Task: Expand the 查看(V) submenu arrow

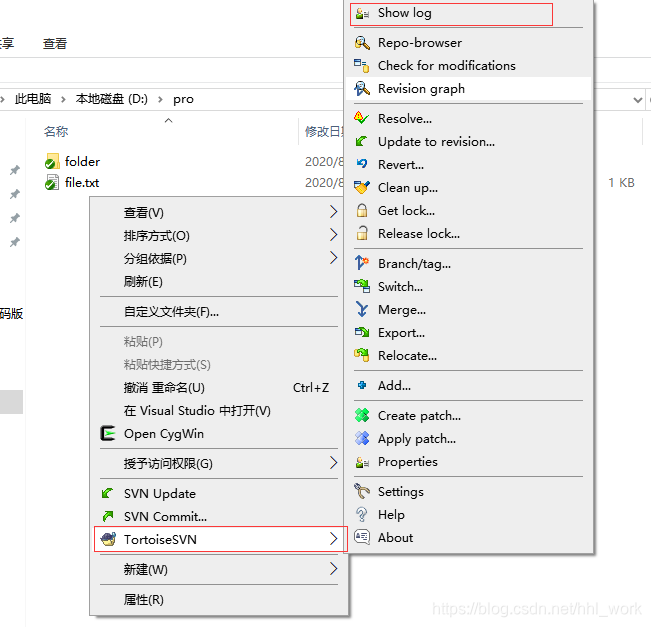Action: click(333, 212)
